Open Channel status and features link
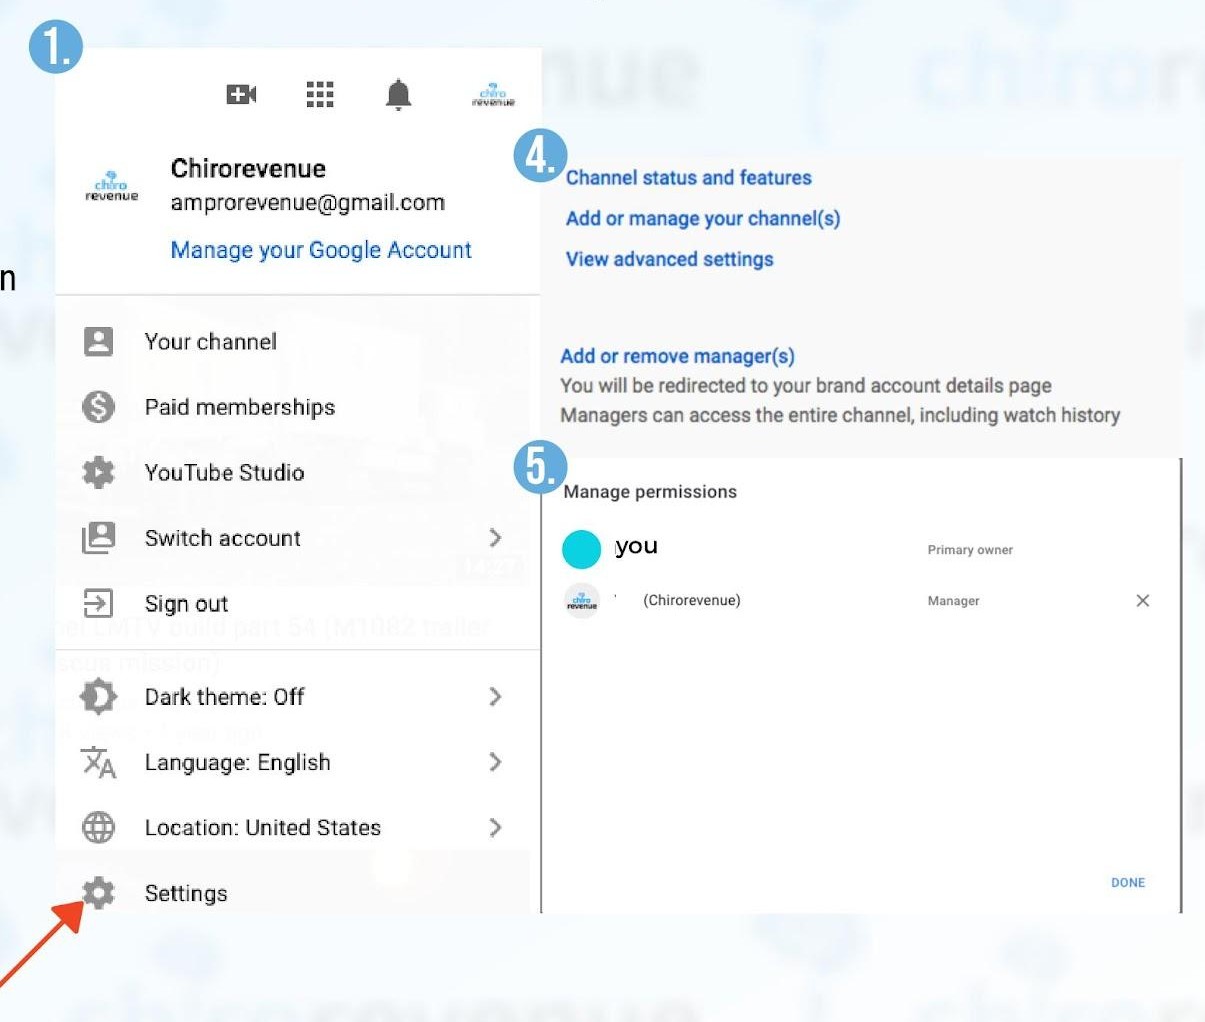1205x1022 pixels. (x=688, y=178)
